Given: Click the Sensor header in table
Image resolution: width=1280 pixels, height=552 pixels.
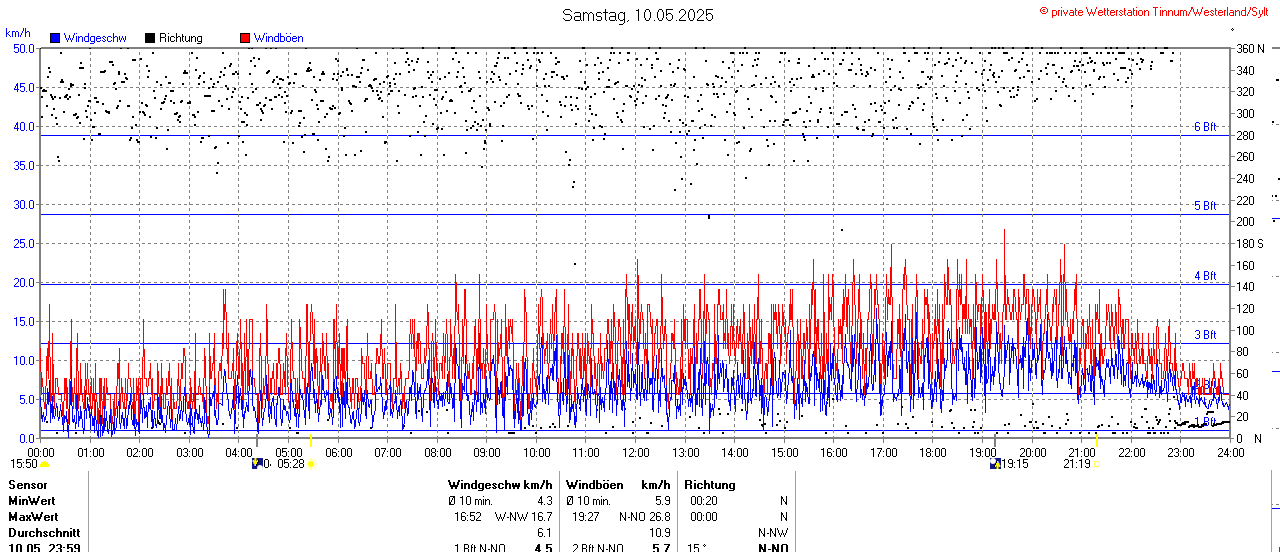Looking at the screenshot, I should [27, 485].
